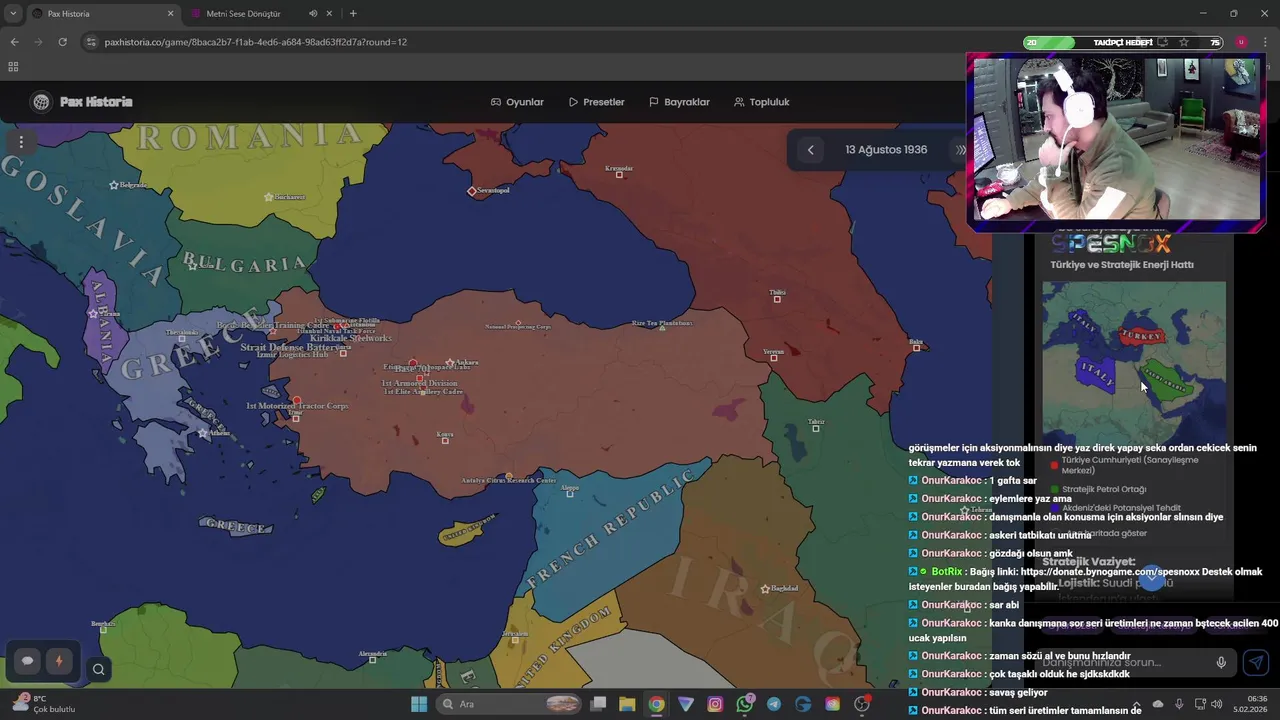The image size is (1280, 720).
Task: Select Baku city marker
Action: click(915, 348)
